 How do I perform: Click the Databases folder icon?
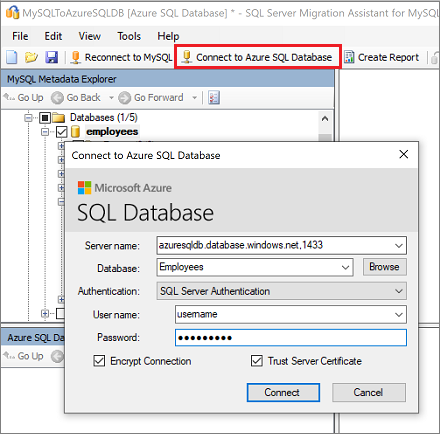[x=59, y=118]
